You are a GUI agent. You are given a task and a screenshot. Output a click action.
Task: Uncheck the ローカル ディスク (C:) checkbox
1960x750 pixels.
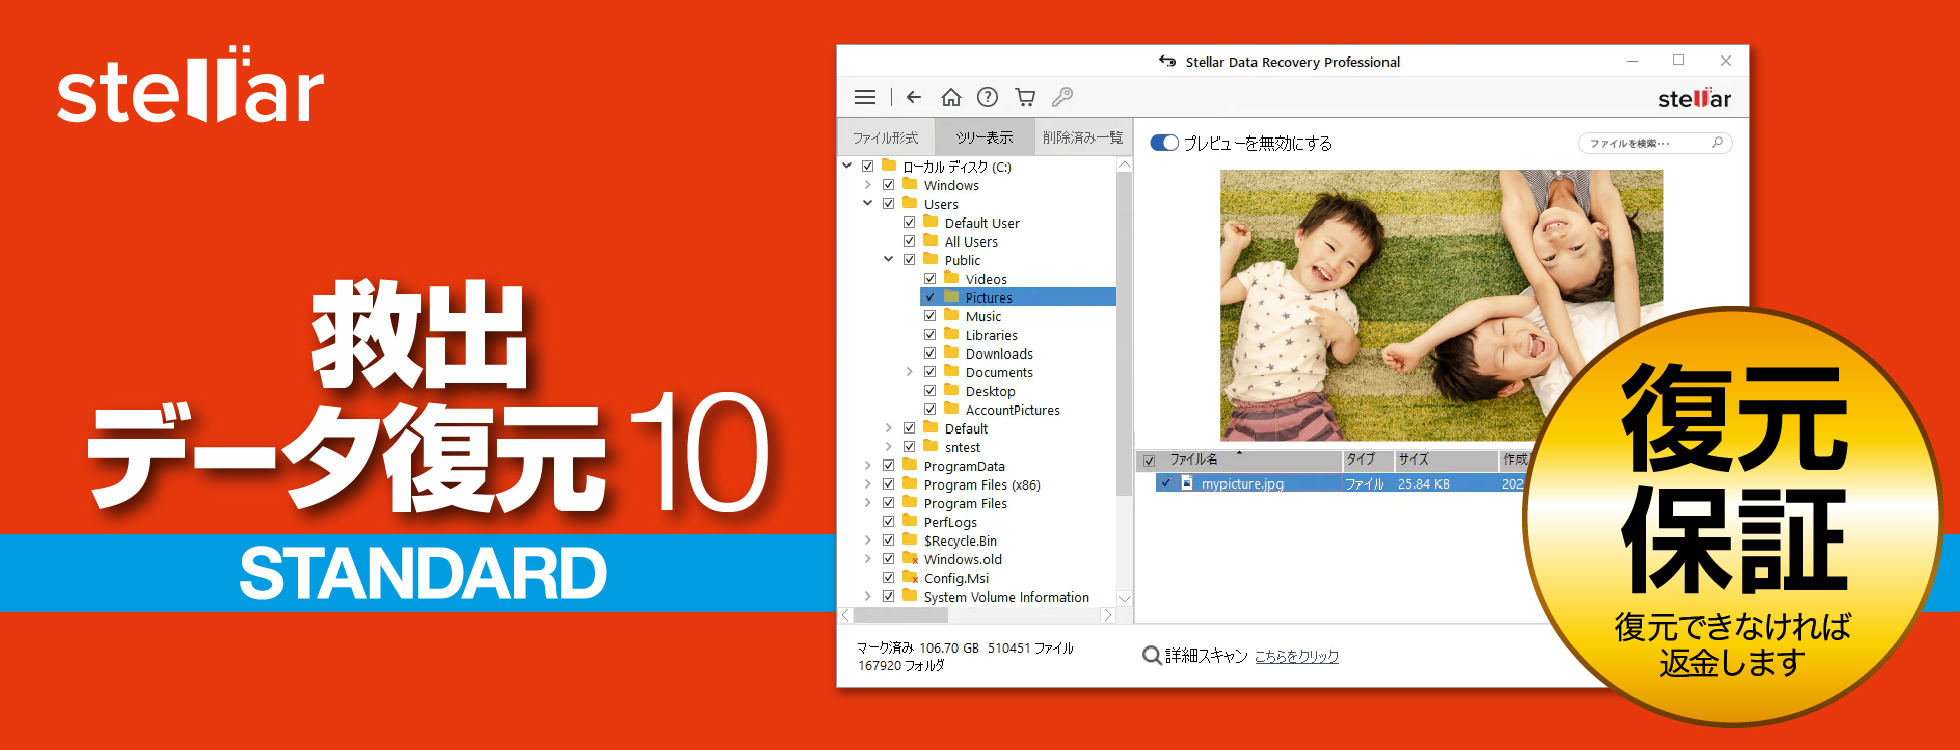(x=868, y=166)
